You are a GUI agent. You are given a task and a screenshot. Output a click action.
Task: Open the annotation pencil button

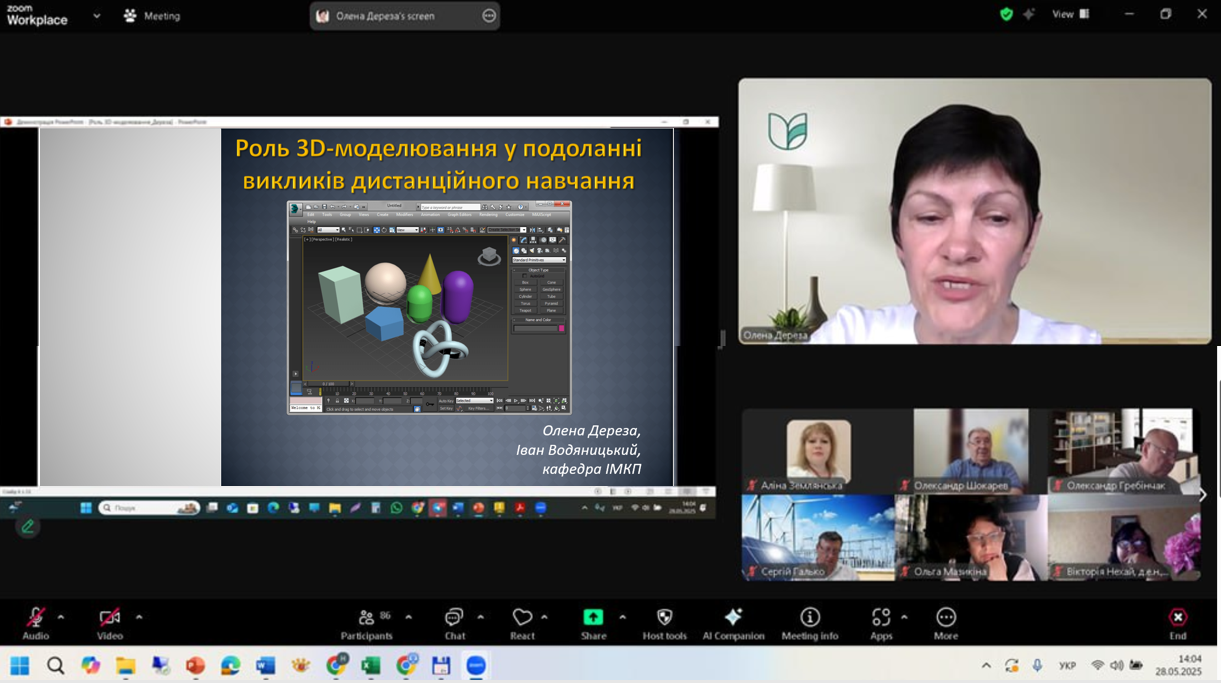pyautogui.click(x=28, y=526)
